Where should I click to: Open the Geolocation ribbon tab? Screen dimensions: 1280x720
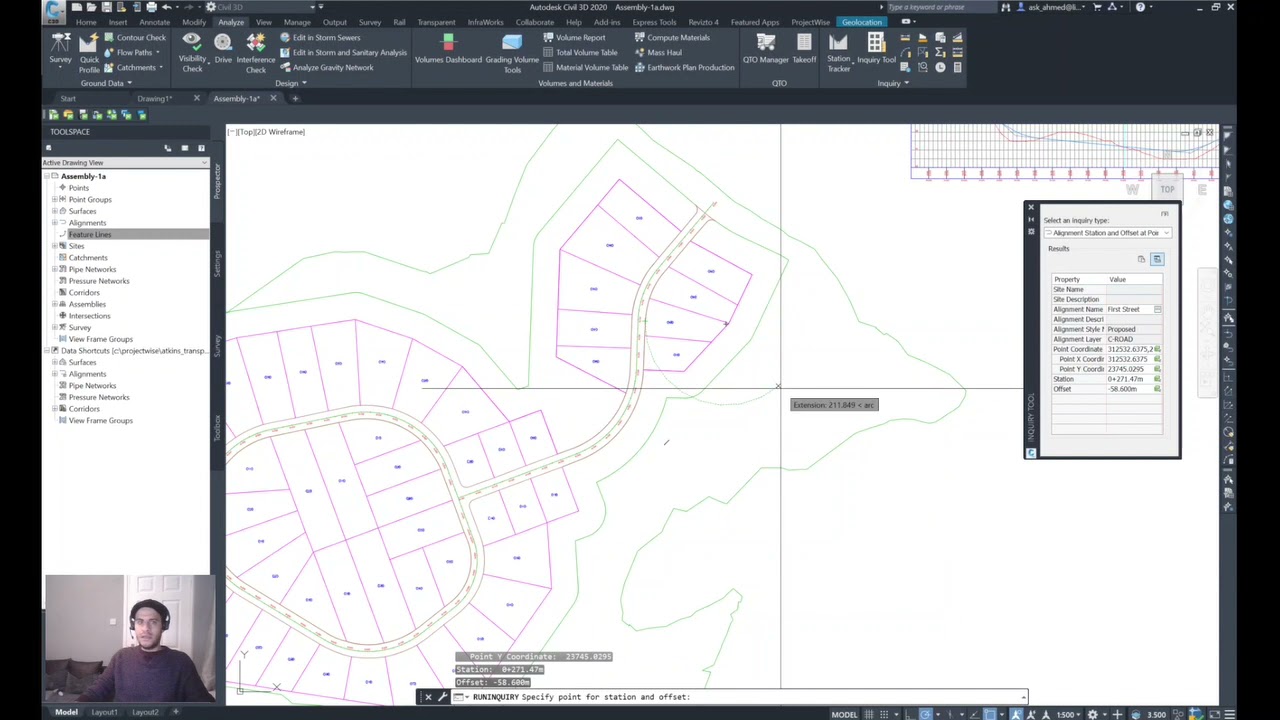(x=862, y=22)
